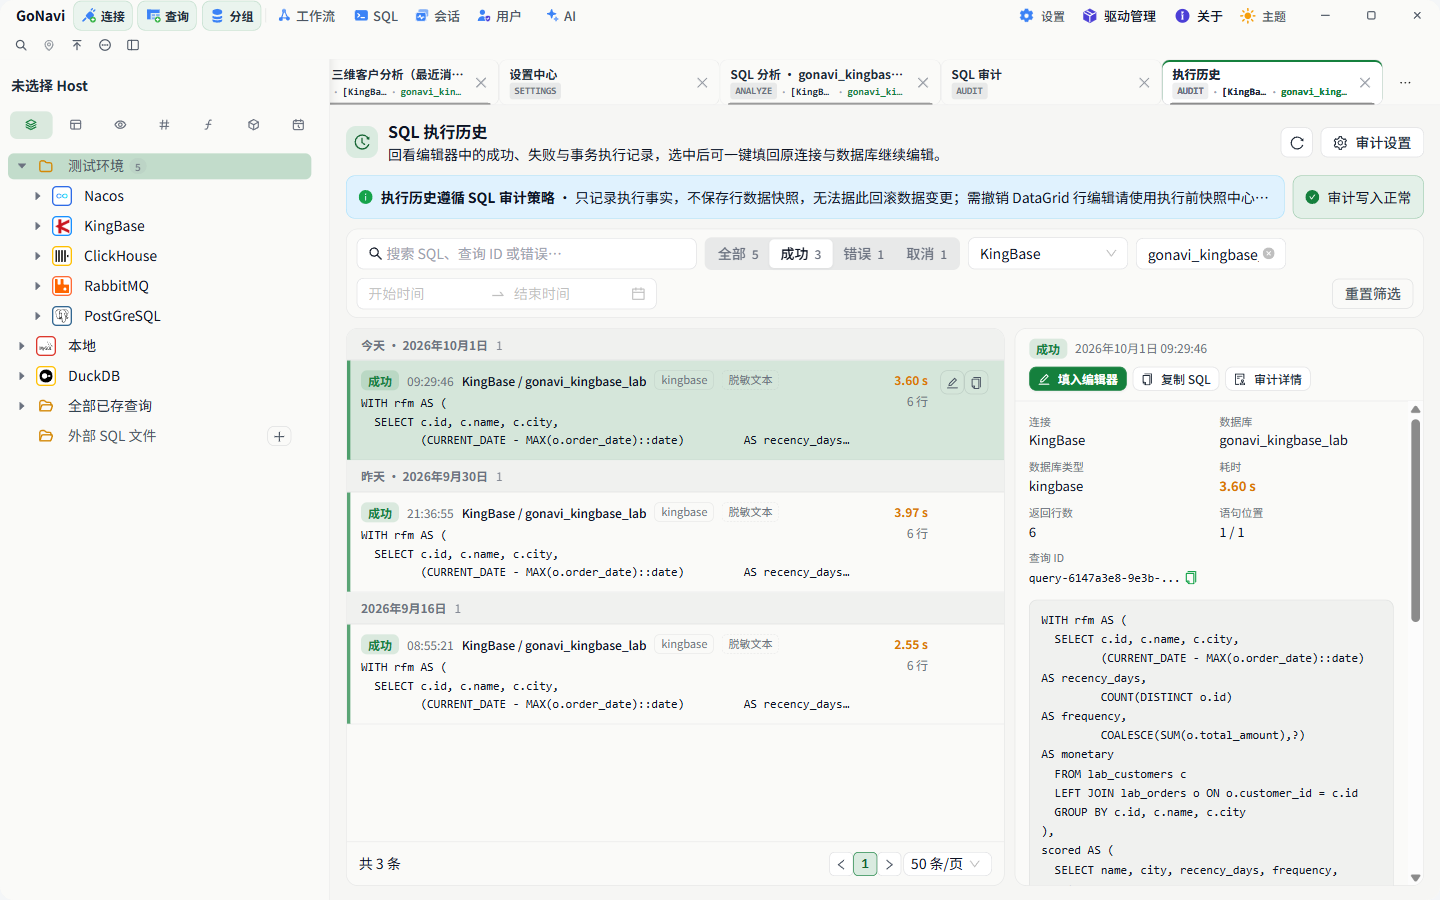Select the table filter icon in sidebar
Image resolution: width=1440 pixels, height=900 pixels.
coord(75,125)
